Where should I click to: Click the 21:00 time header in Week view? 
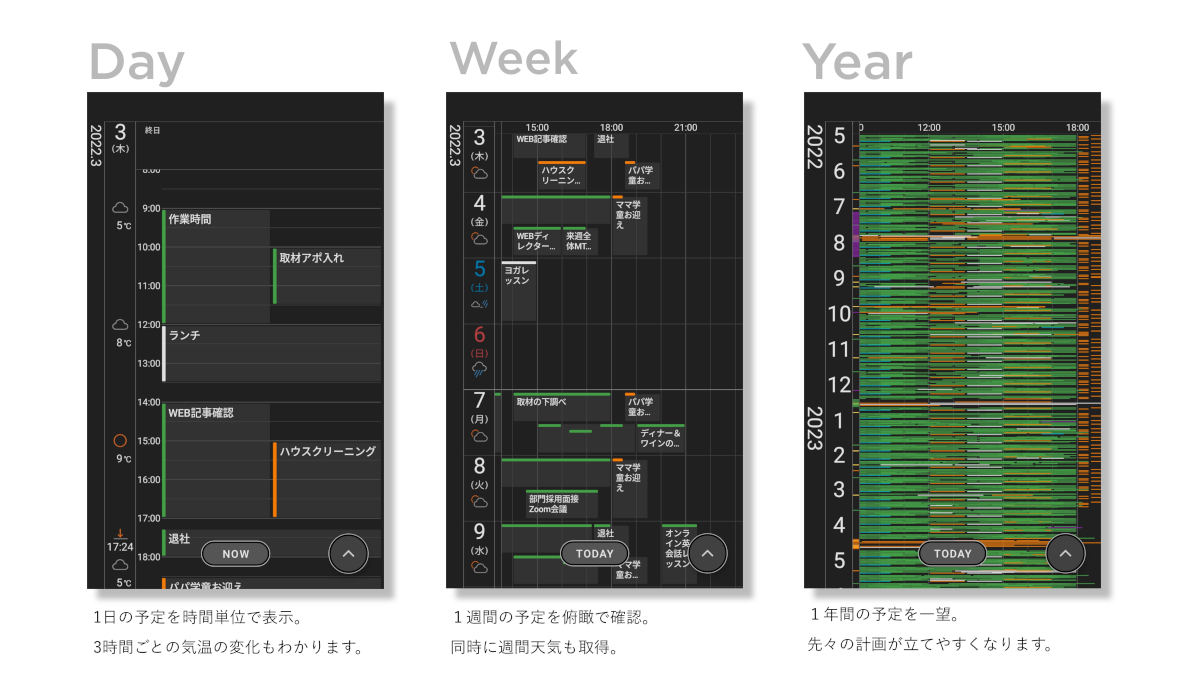[685, 128]
